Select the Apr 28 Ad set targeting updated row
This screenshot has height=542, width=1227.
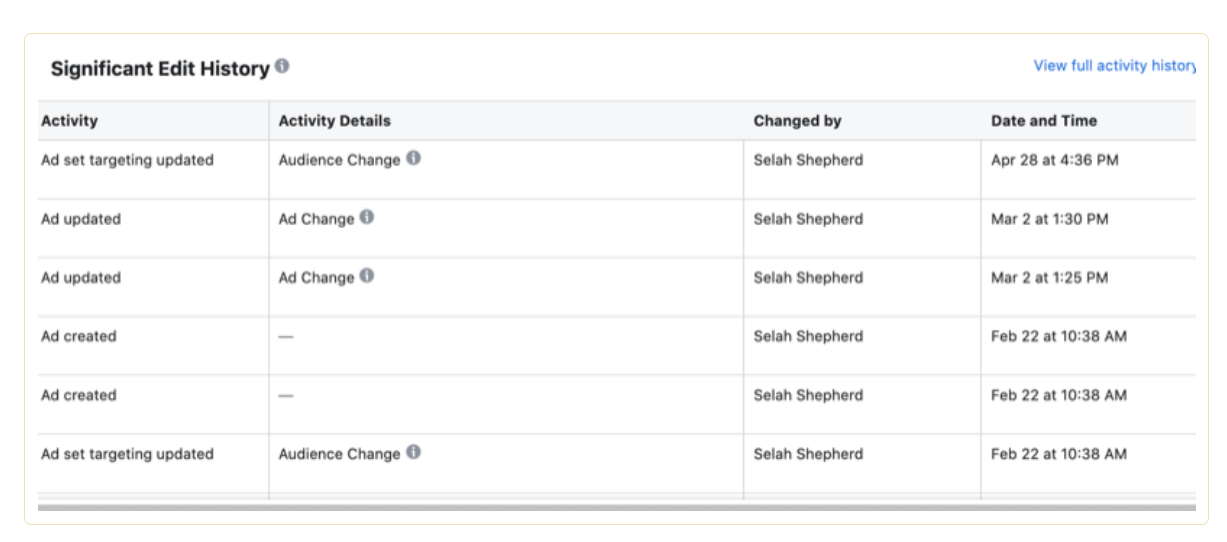click(x=127, y=160)
